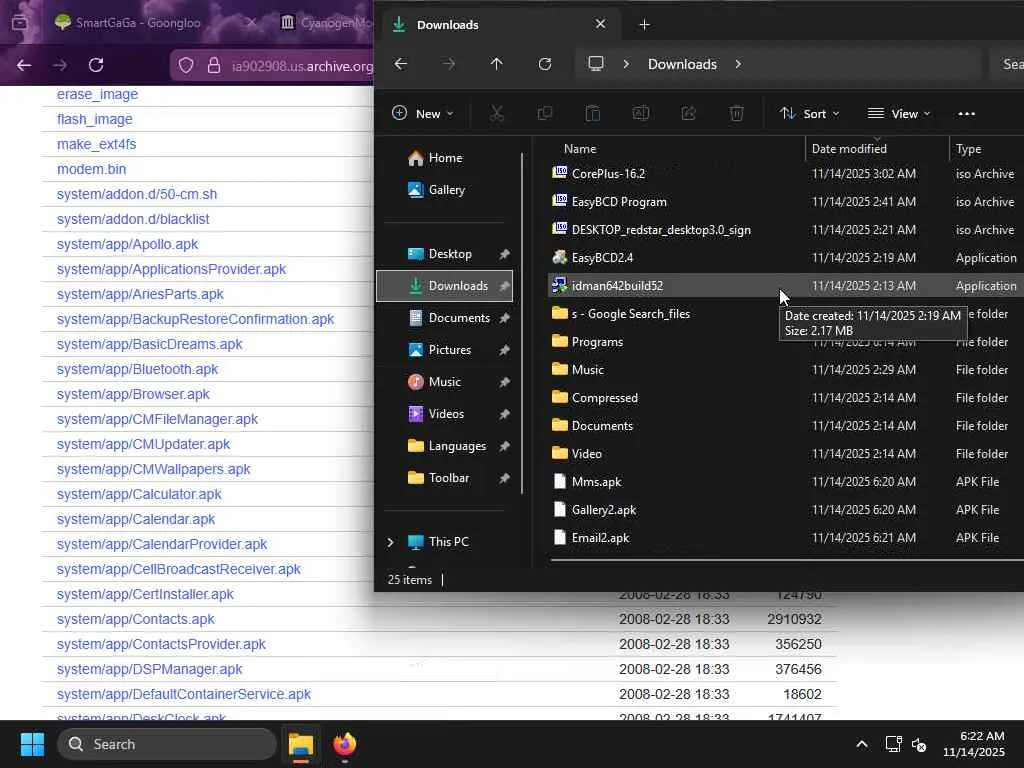Expand the chevron before Downloads in address bar
1024x768 pixels.
(626, 64)
